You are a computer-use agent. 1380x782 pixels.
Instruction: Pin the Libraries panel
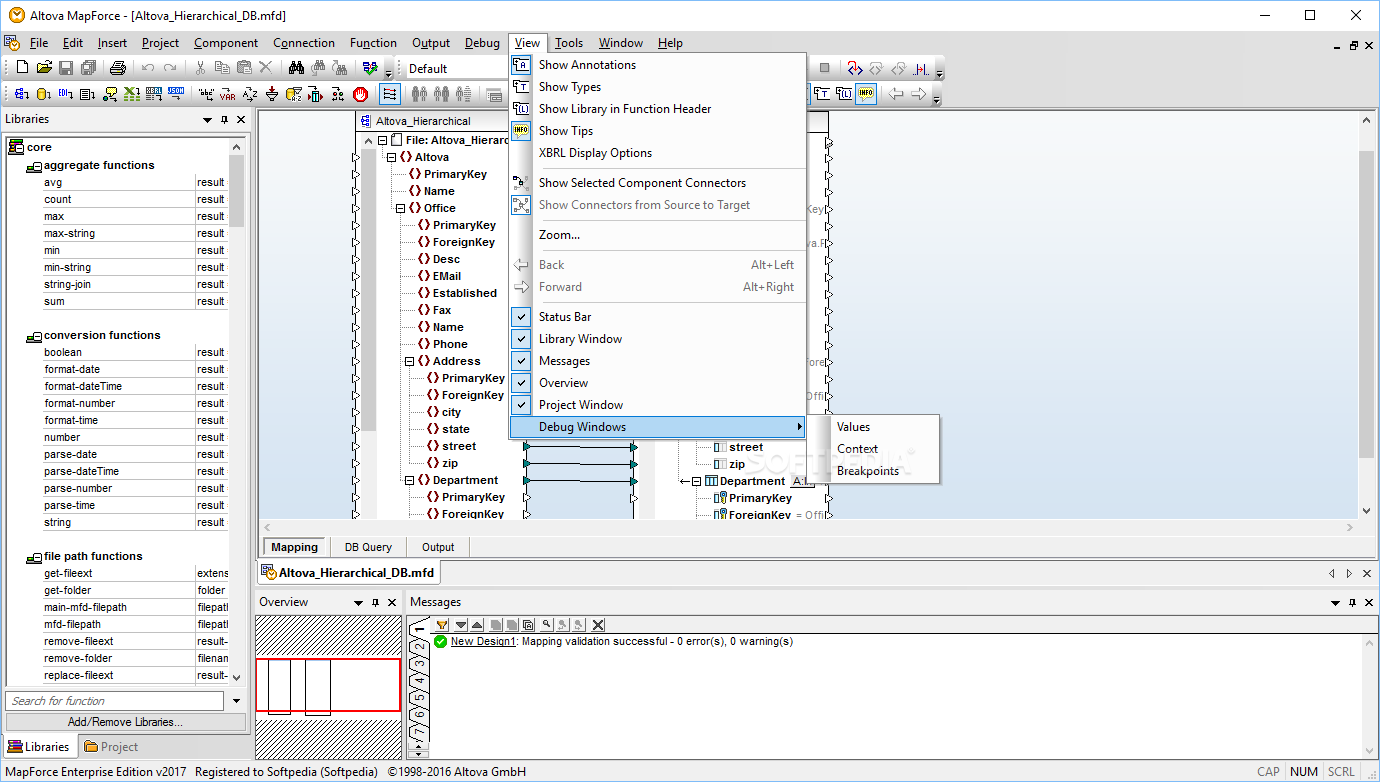(224, 119)
